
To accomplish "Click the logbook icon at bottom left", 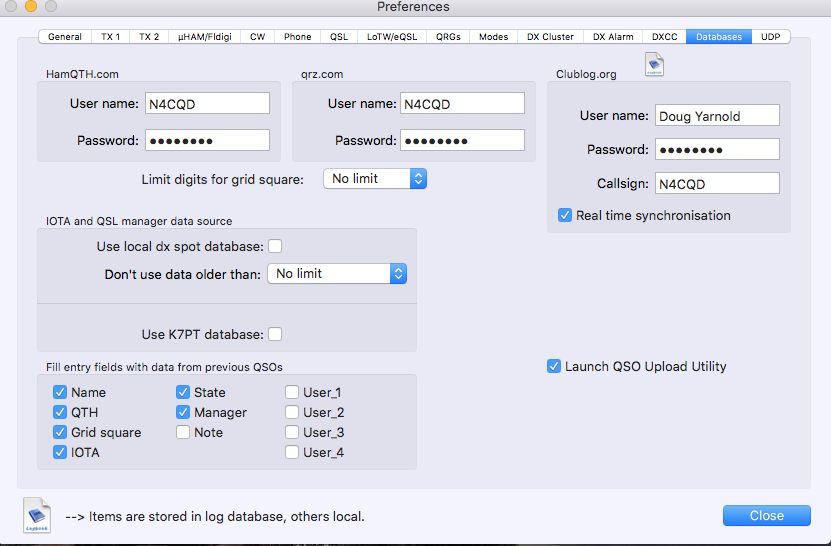I will tap(36, 514).
